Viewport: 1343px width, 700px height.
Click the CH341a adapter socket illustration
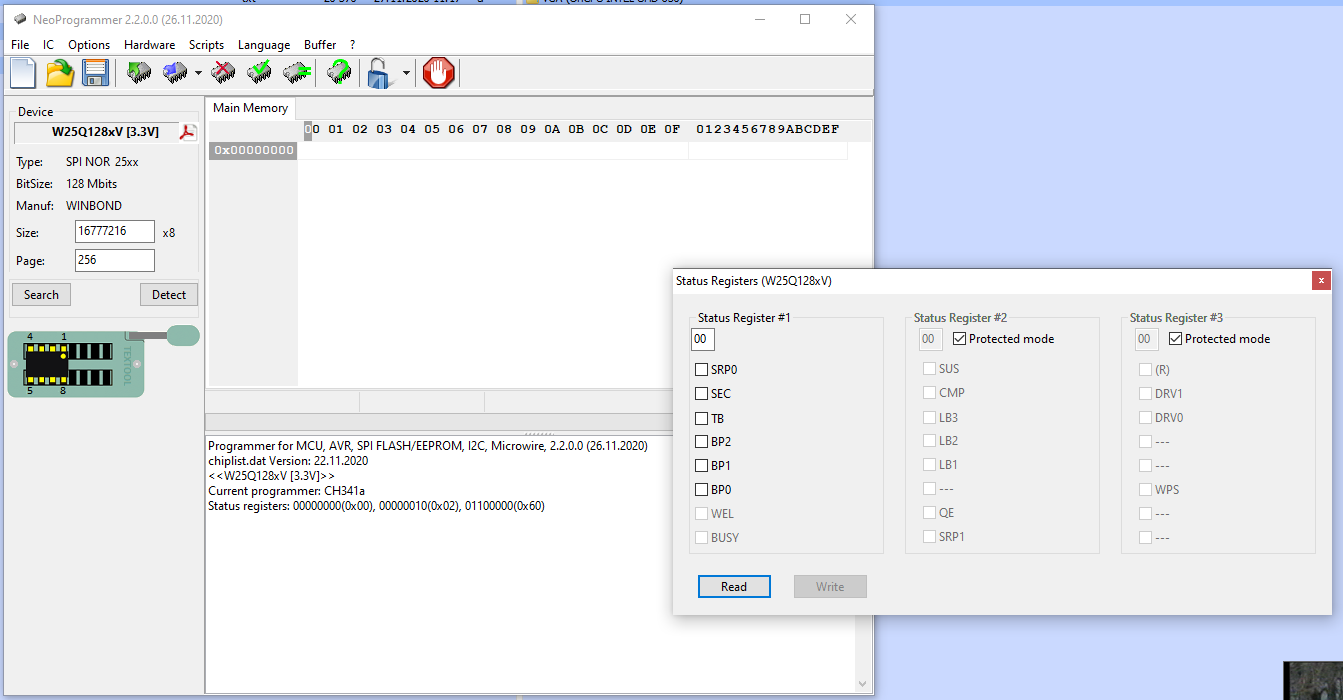[x=76, y=363]
